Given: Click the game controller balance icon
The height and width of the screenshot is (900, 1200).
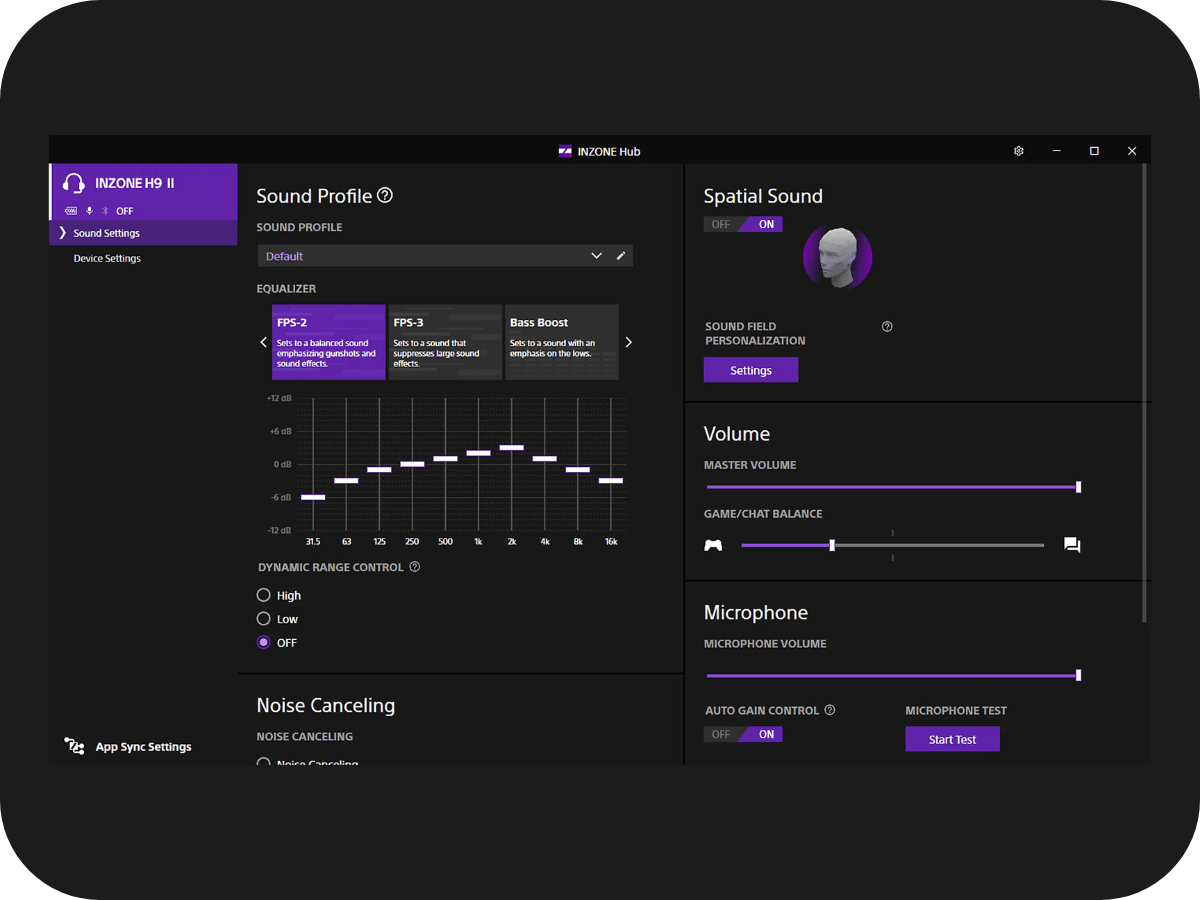Looking at the screenshot, I should [x=713, y=545].
